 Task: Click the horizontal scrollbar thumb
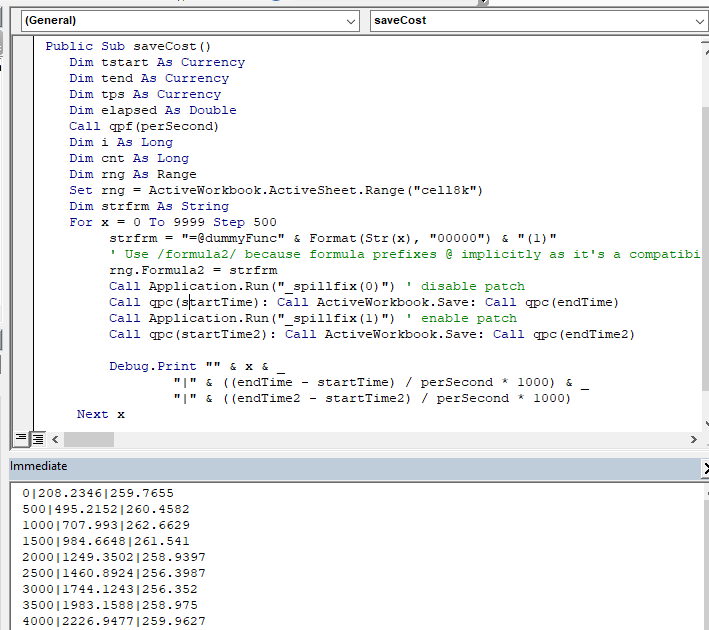[90, 439]
